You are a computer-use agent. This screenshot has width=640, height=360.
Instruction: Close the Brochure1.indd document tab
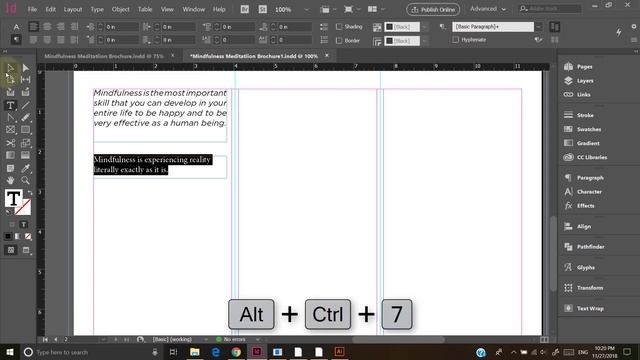coord(327,56)
